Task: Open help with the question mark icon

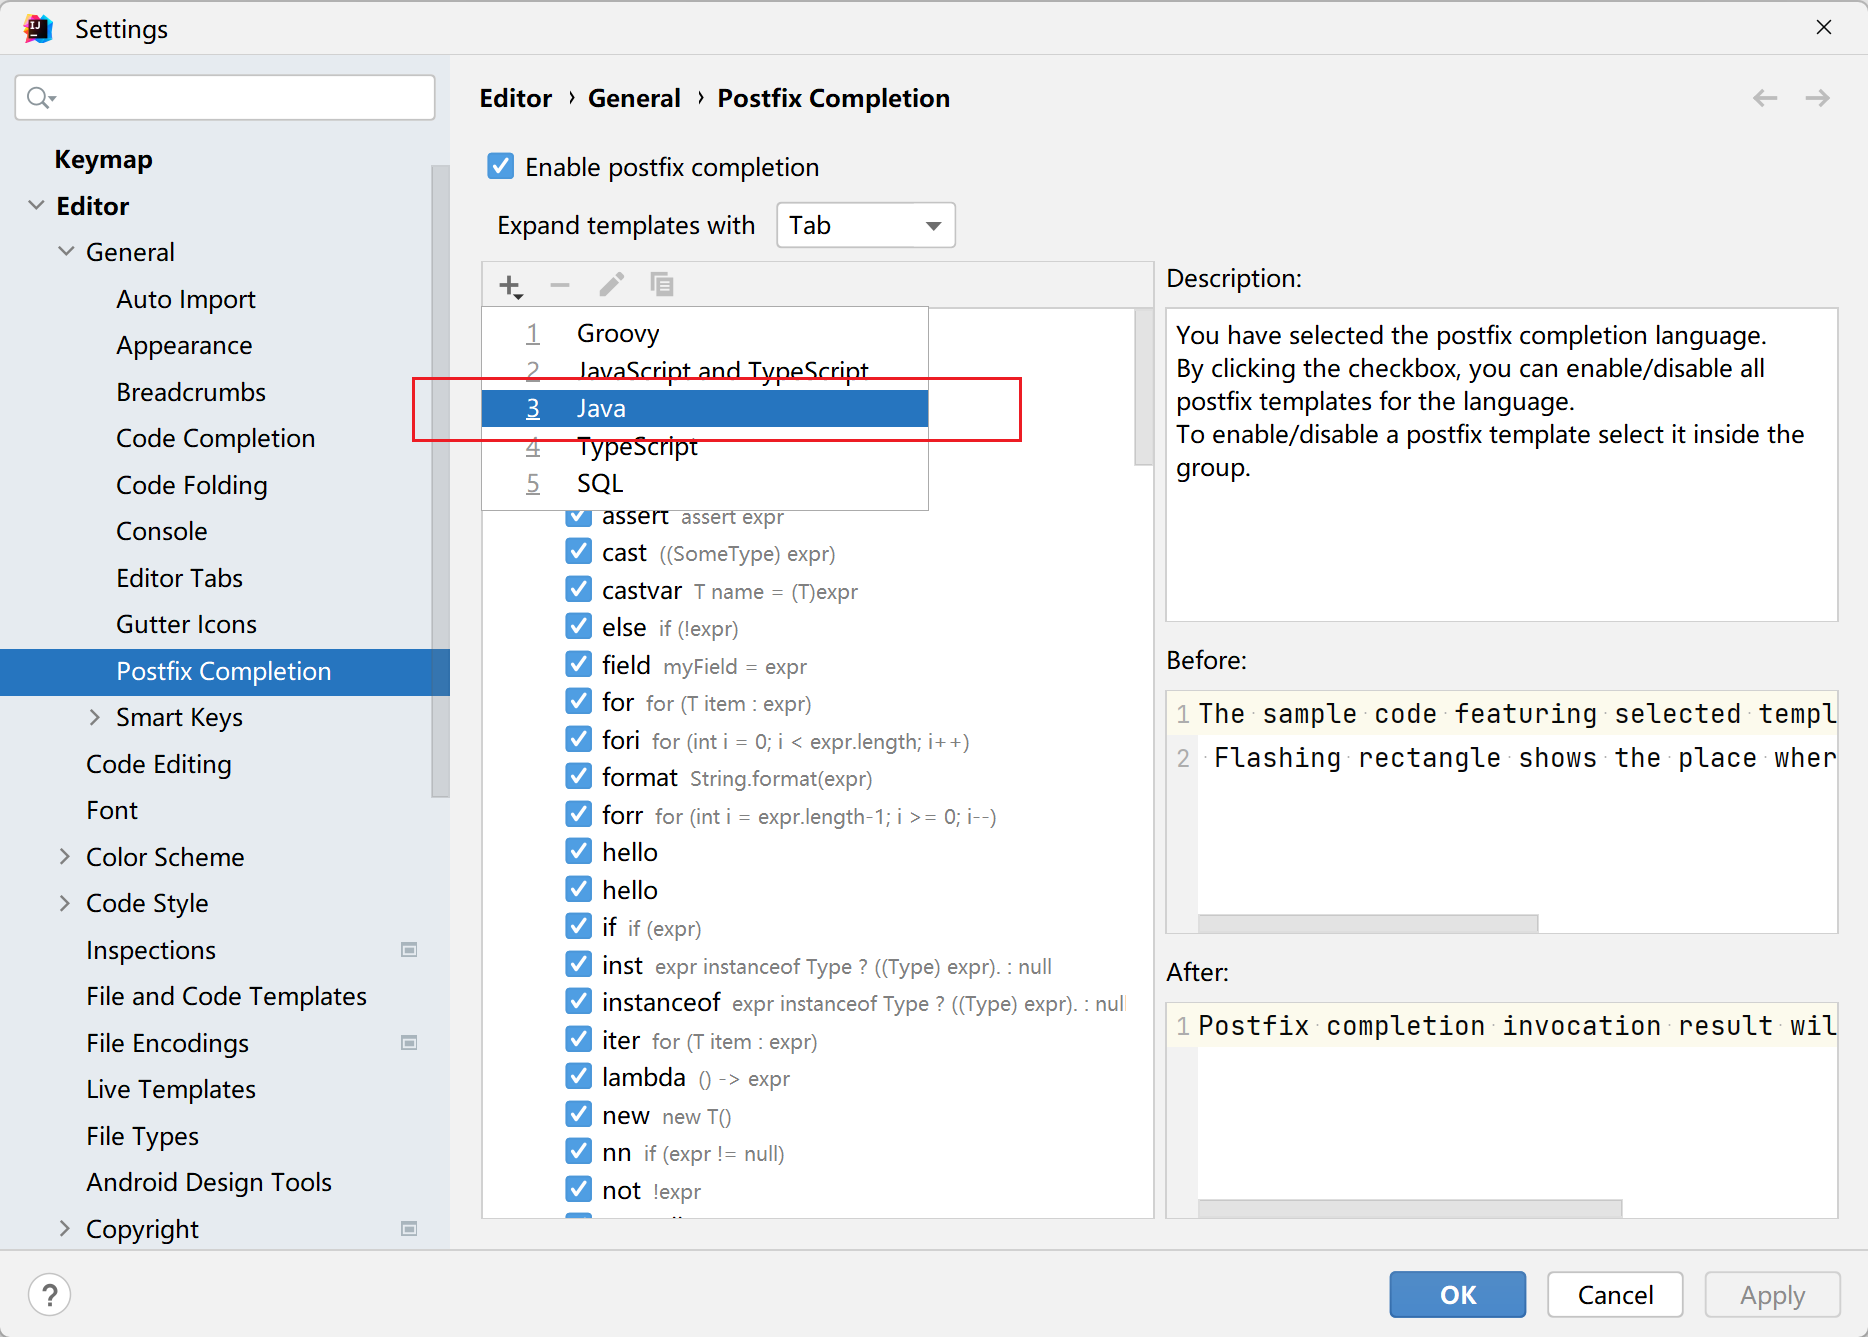Action: coord(50,1295)
